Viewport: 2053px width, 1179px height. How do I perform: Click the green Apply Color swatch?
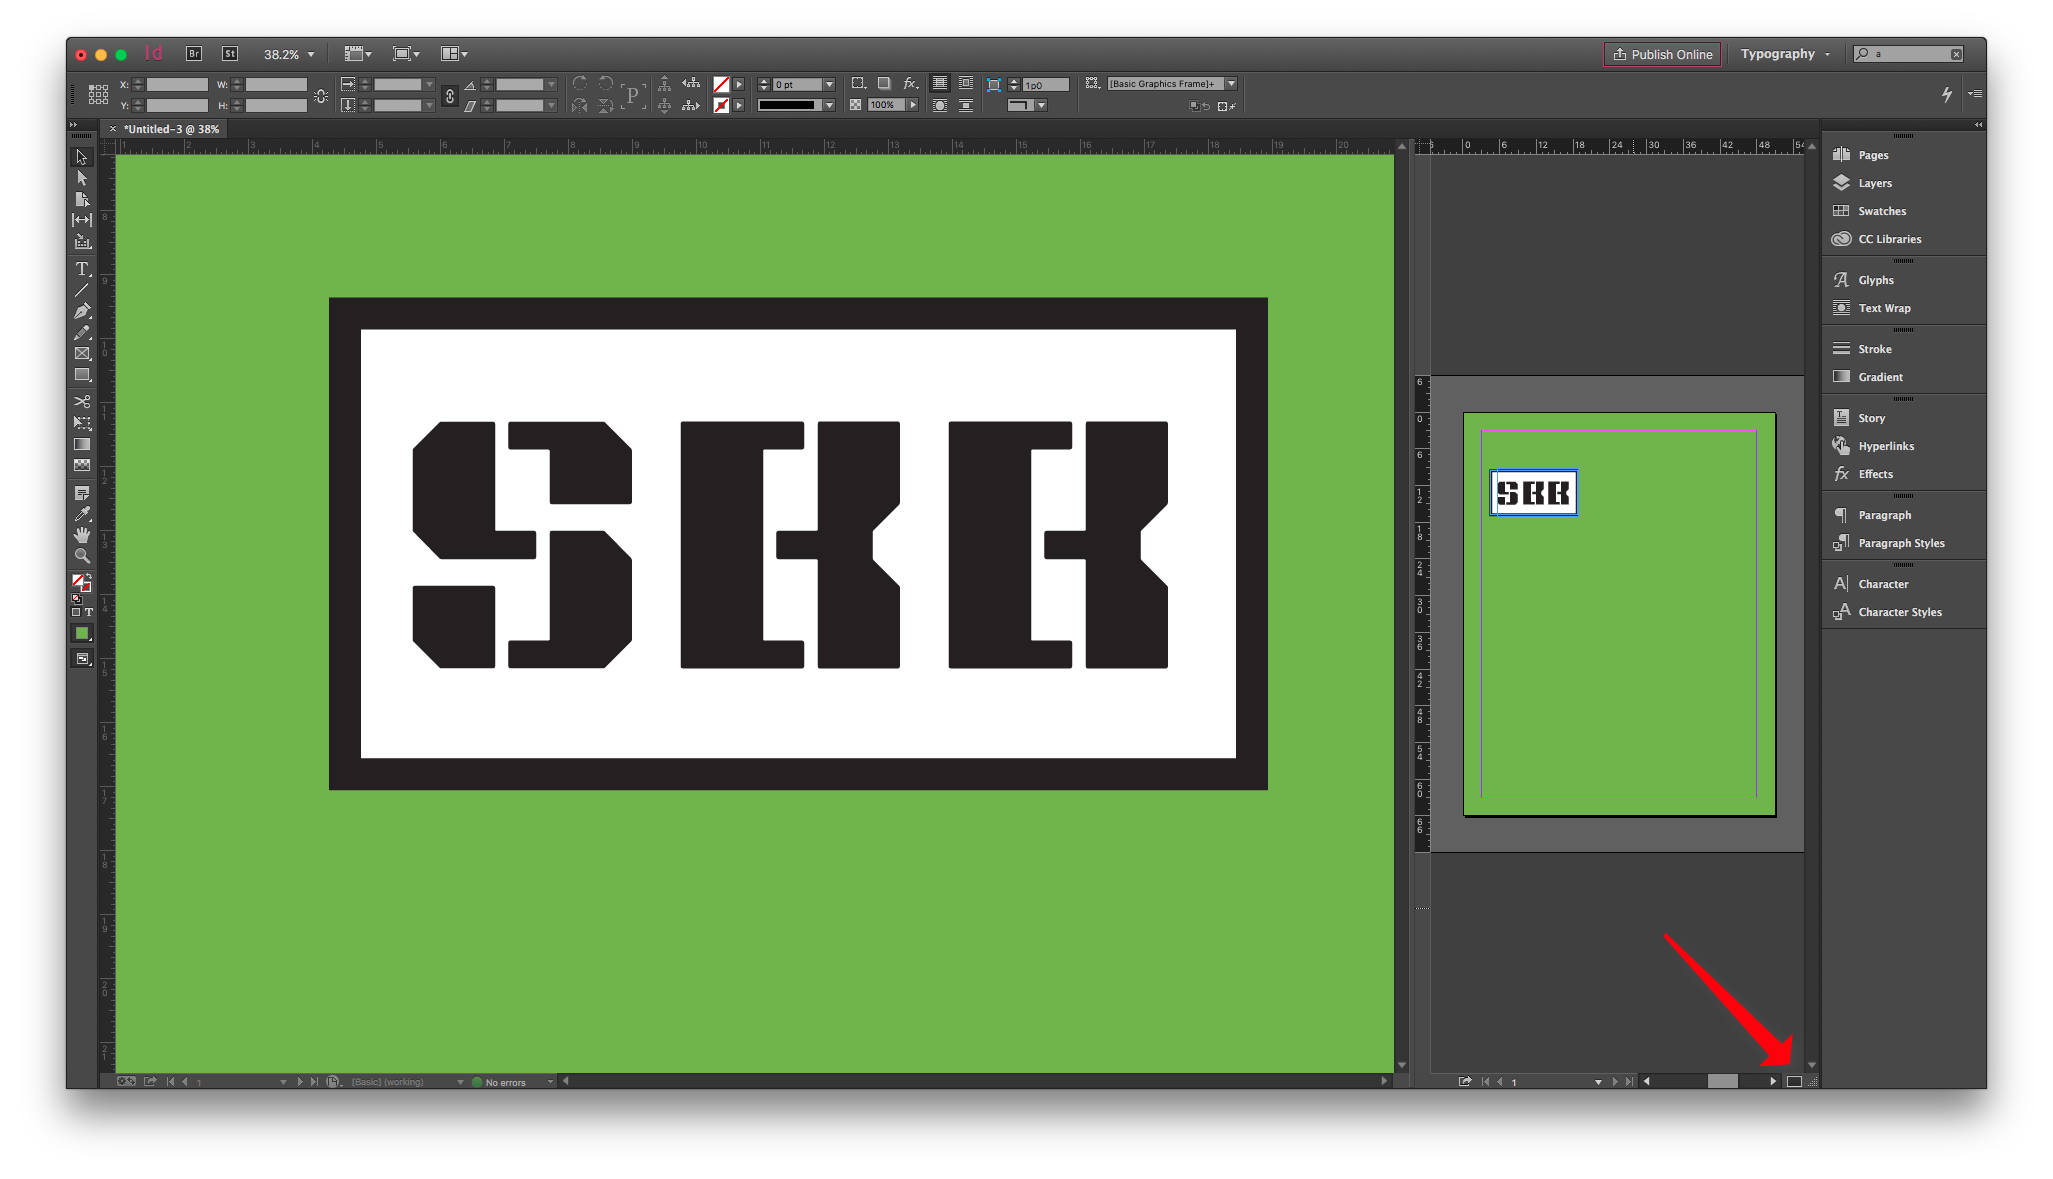(x=82, y=633)
